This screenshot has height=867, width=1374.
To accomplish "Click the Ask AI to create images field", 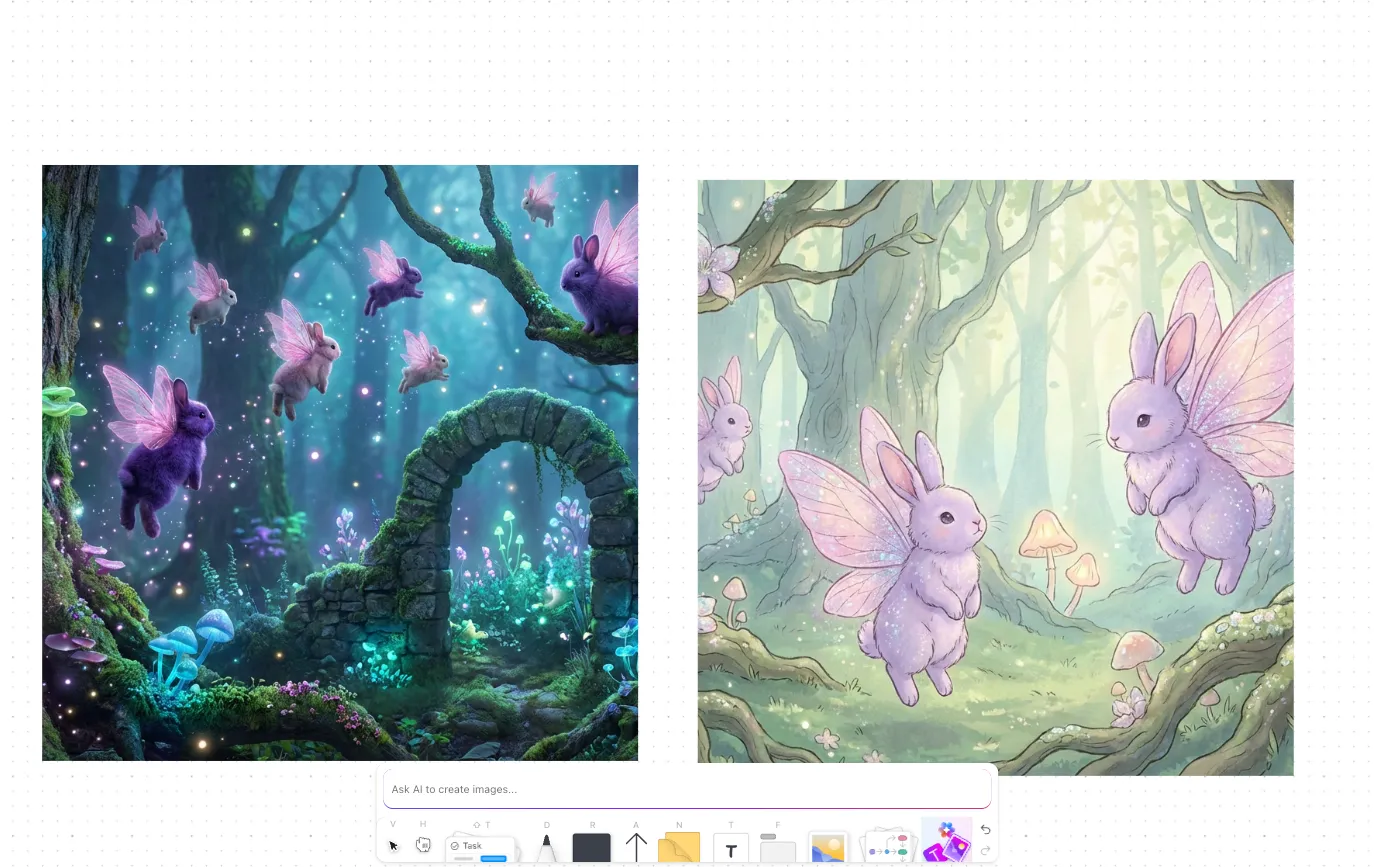I will (x=687, y=789).
